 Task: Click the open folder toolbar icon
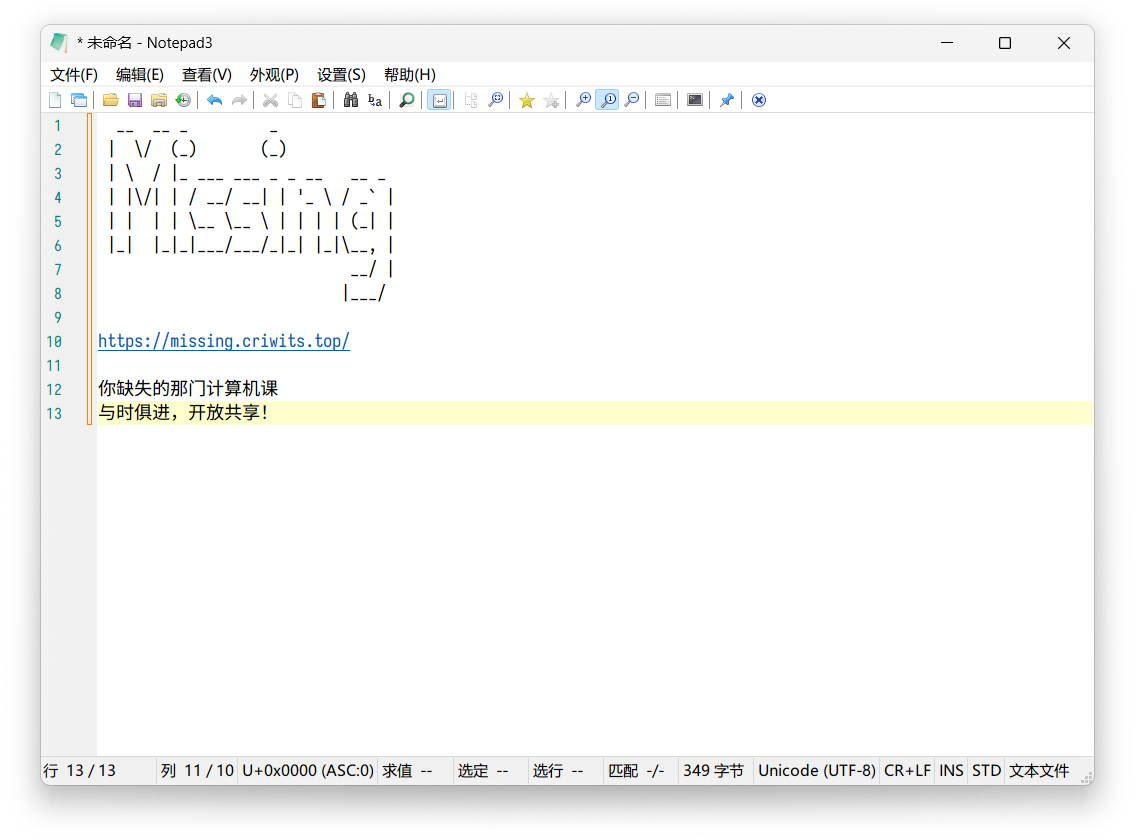111,100
